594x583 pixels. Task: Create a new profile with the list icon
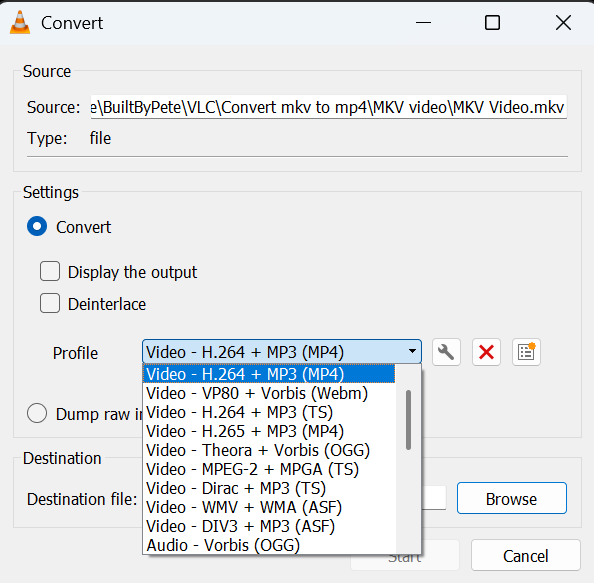tap(526, 352)
